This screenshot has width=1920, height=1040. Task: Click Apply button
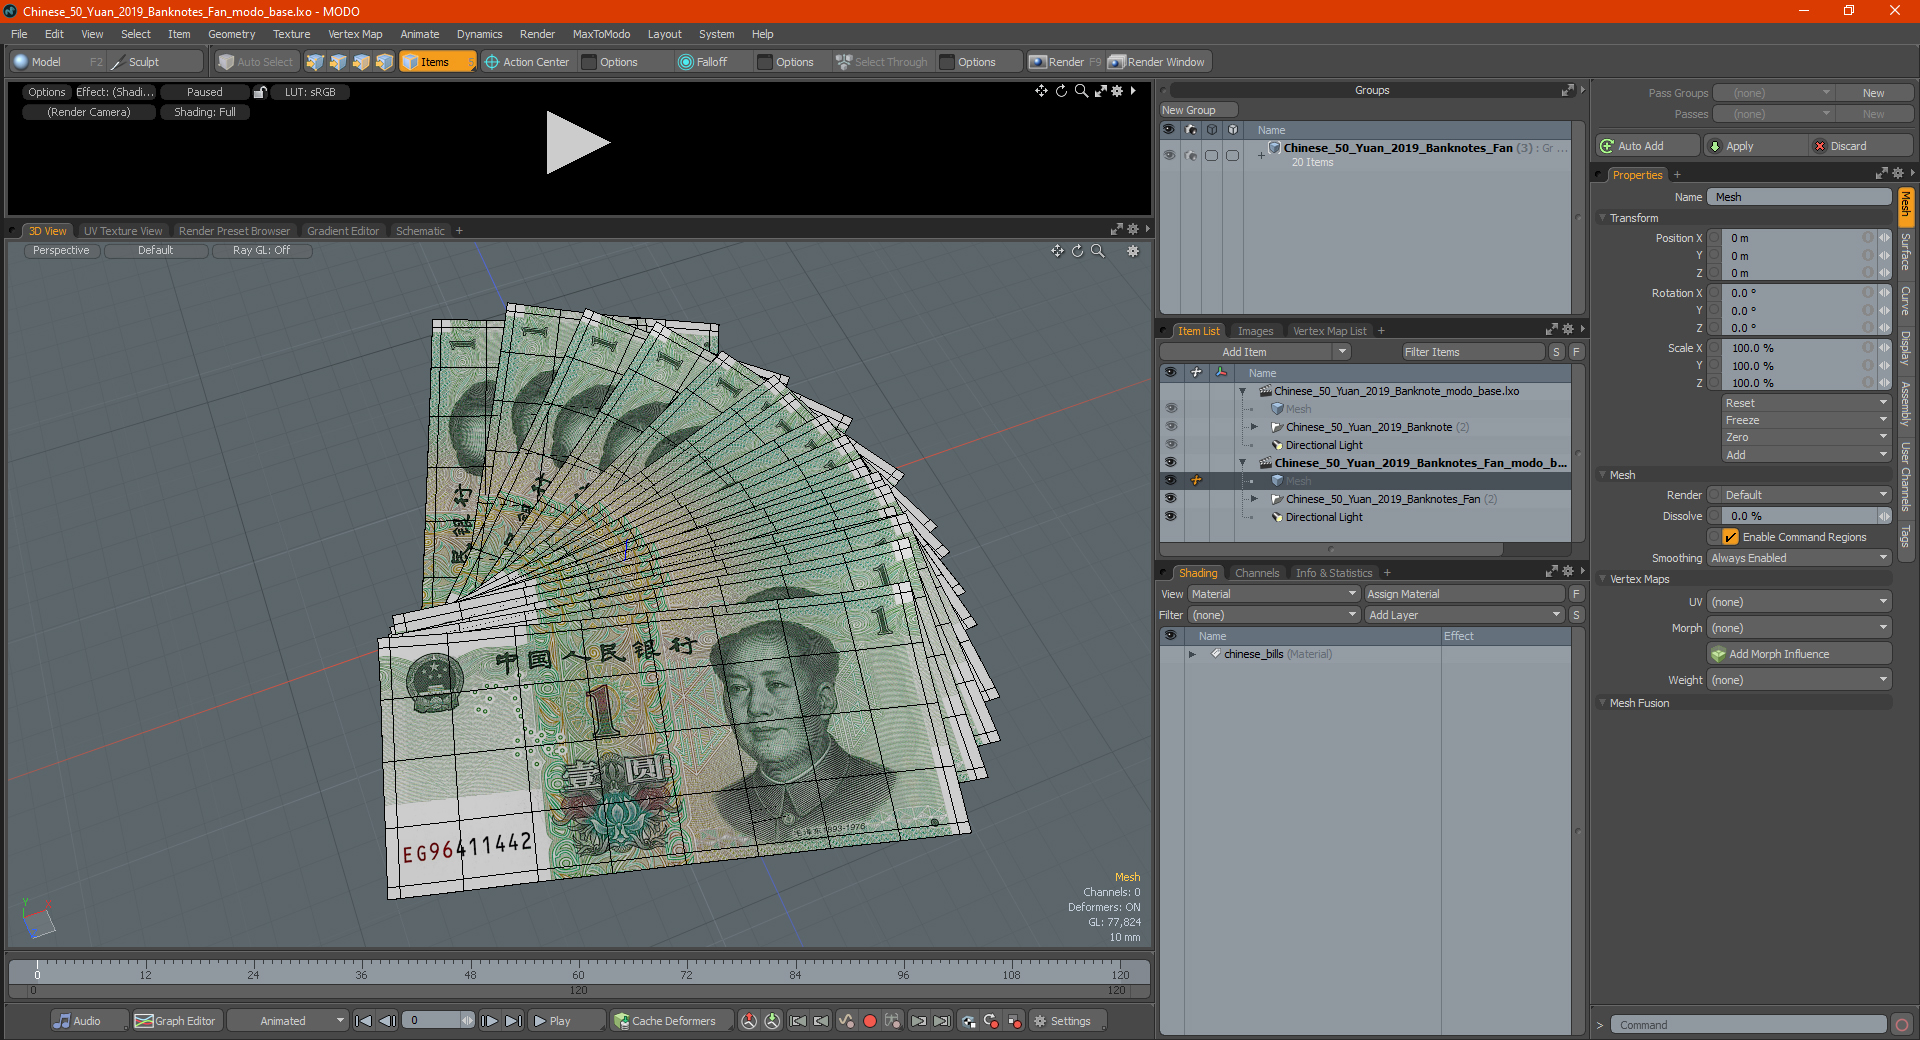(1756, 146)
